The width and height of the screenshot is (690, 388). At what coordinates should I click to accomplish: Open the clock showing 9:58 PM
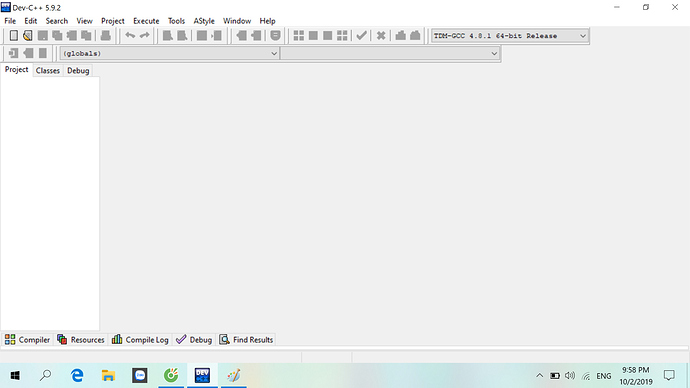(636, 376)
